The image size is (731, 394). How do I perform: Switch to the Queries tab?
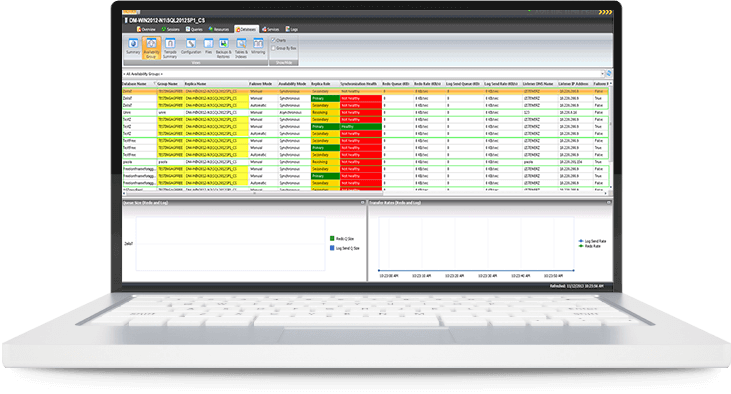[194, 29]
